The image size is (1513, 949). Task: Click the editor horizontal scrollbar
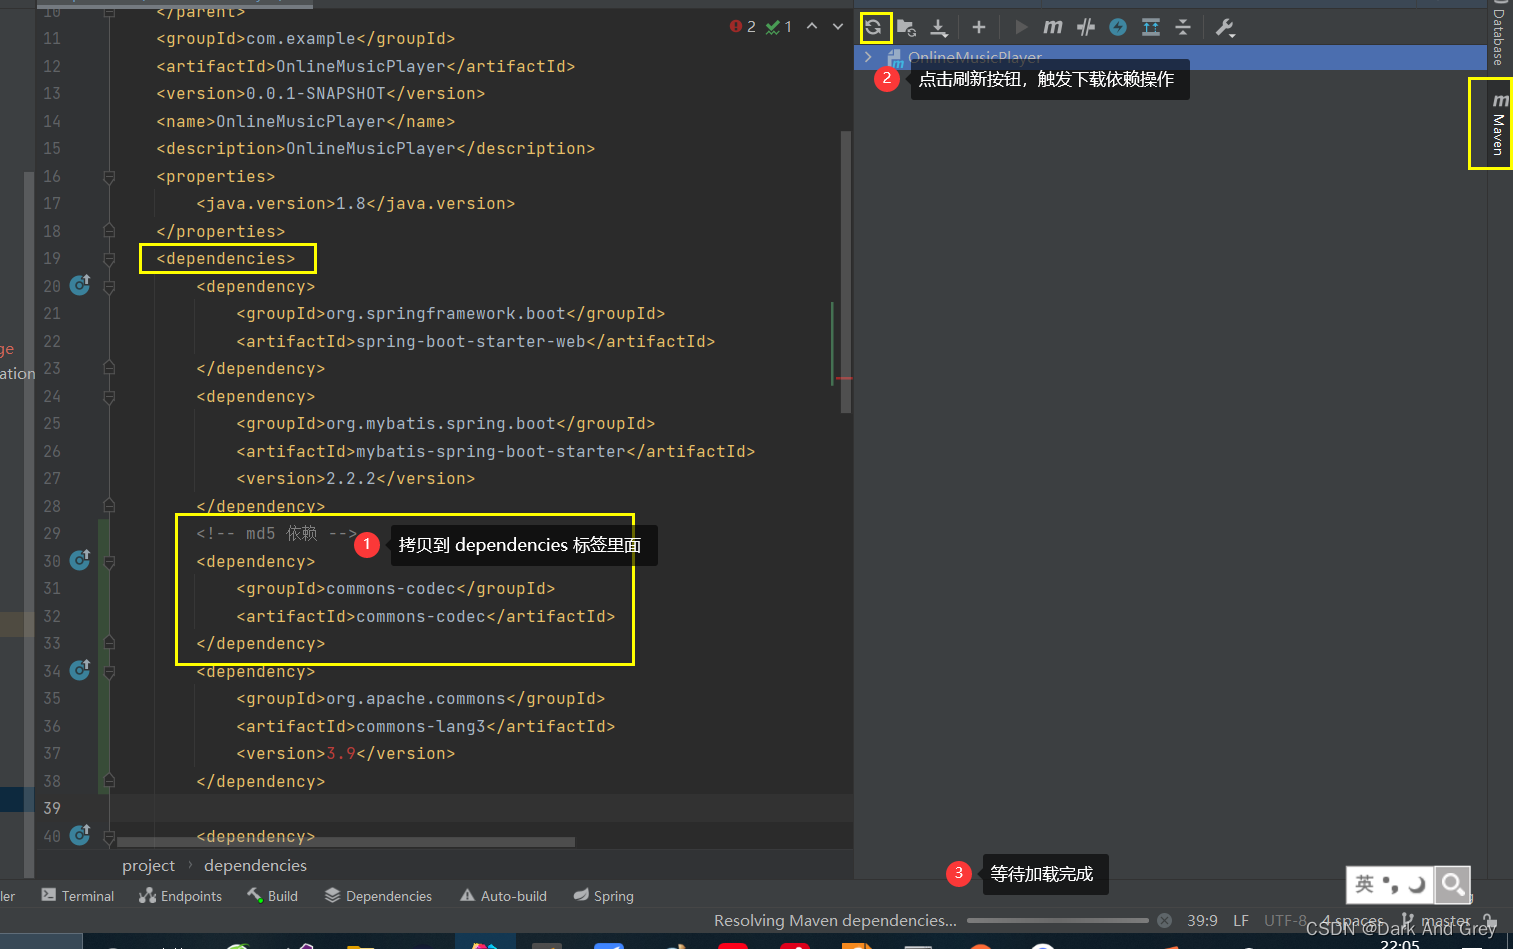[x=345, y=842]
